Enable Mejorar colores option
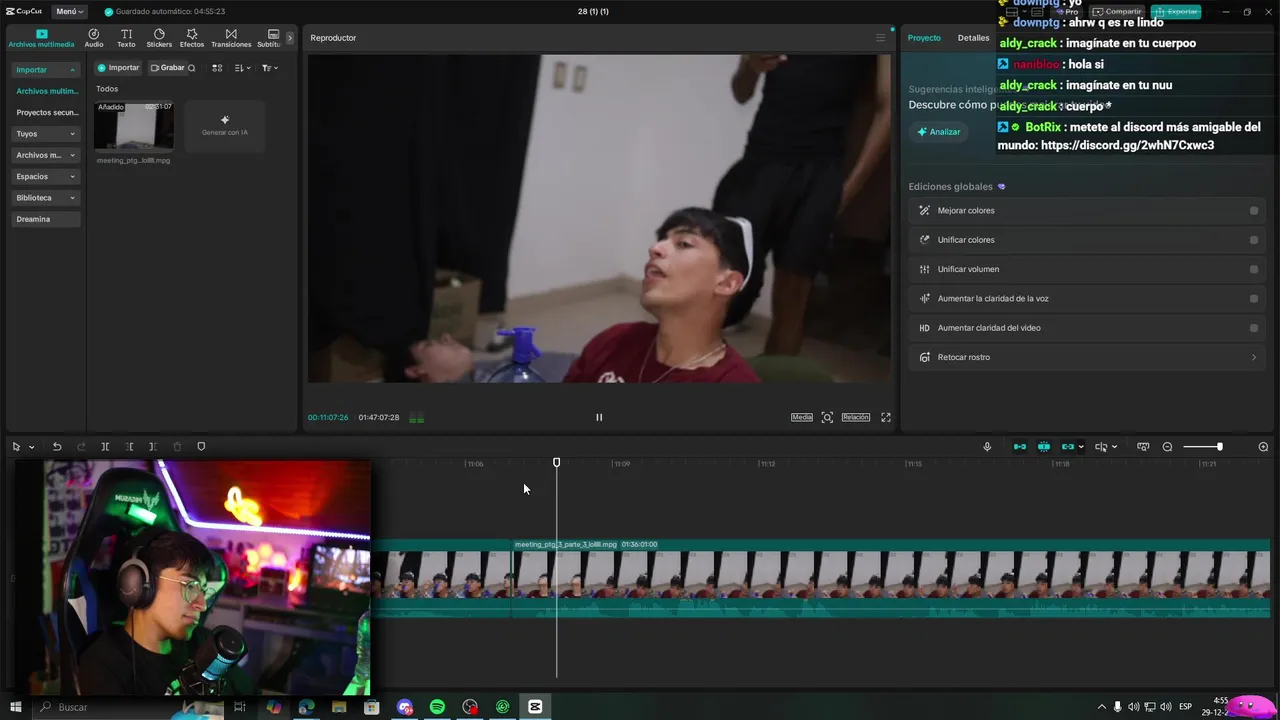 point(1254,211)
